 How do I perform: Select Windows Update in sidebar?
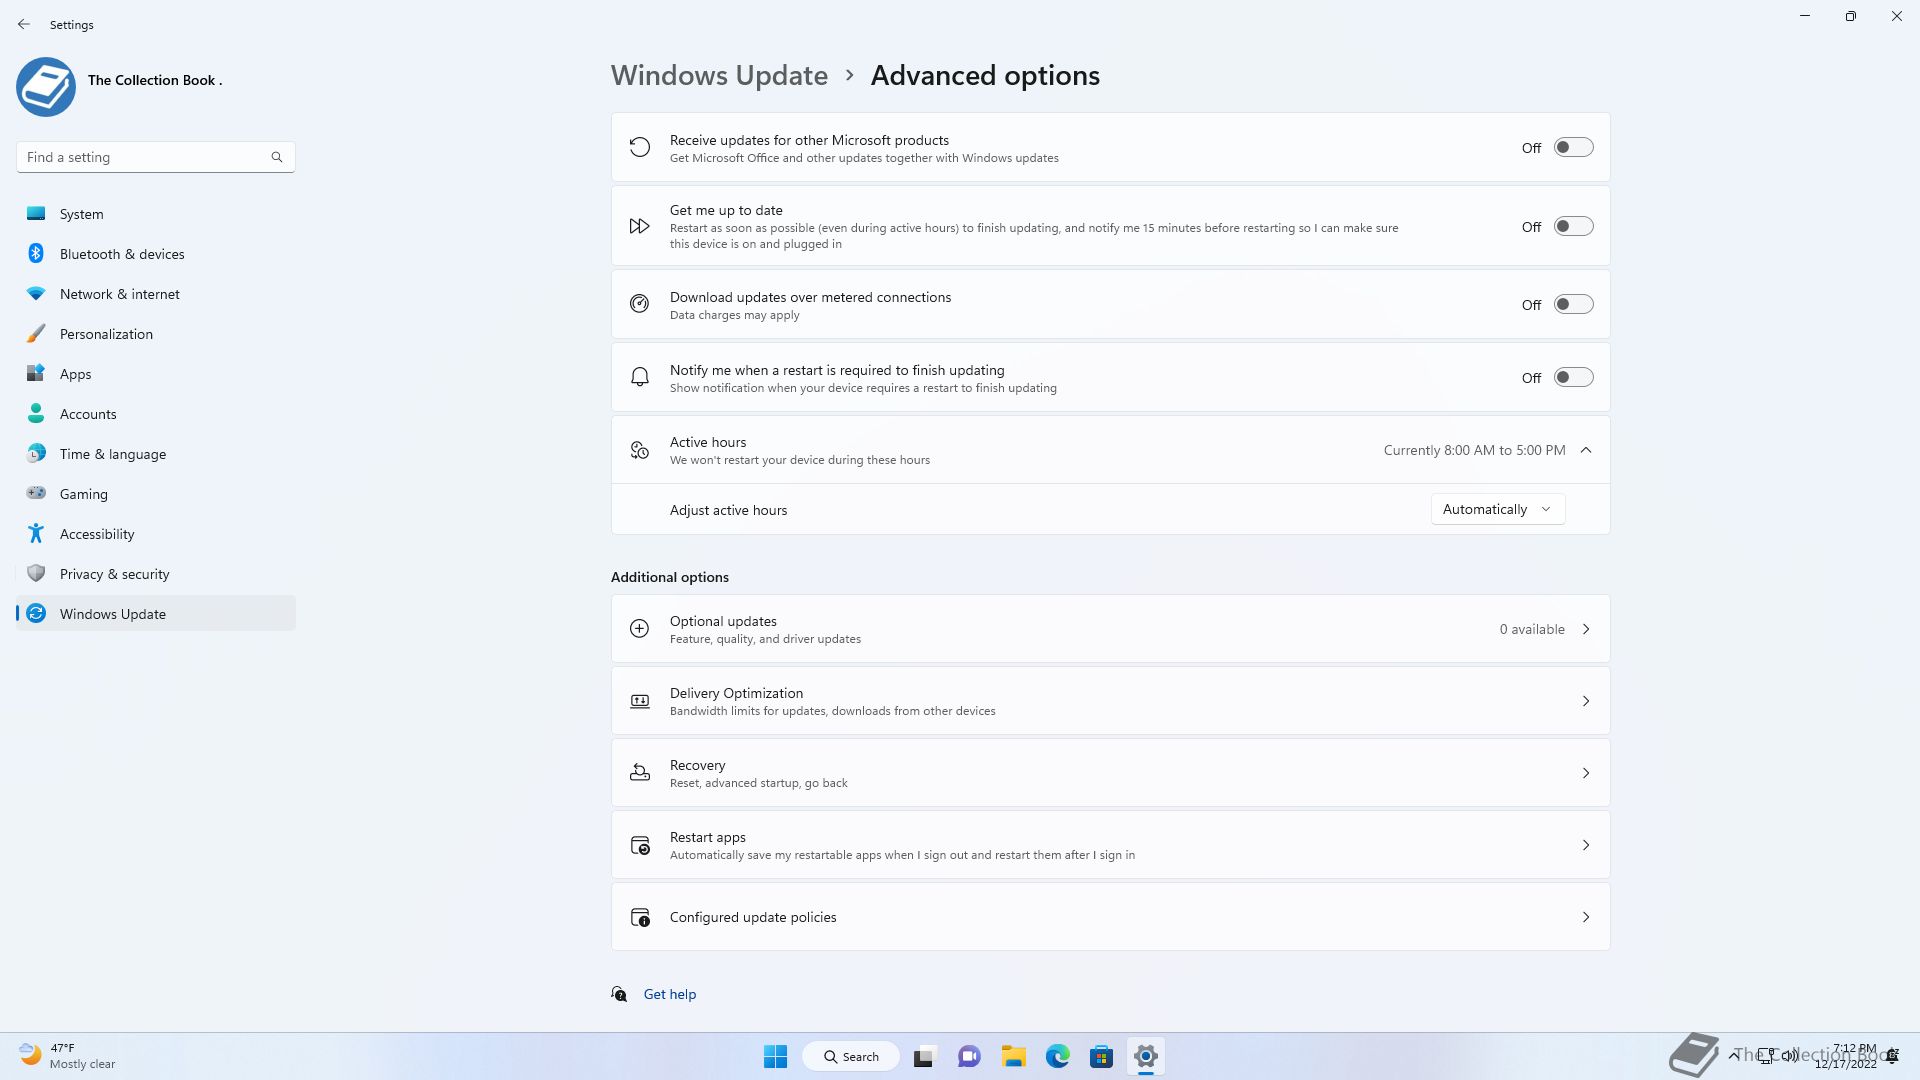coord(156,613)
